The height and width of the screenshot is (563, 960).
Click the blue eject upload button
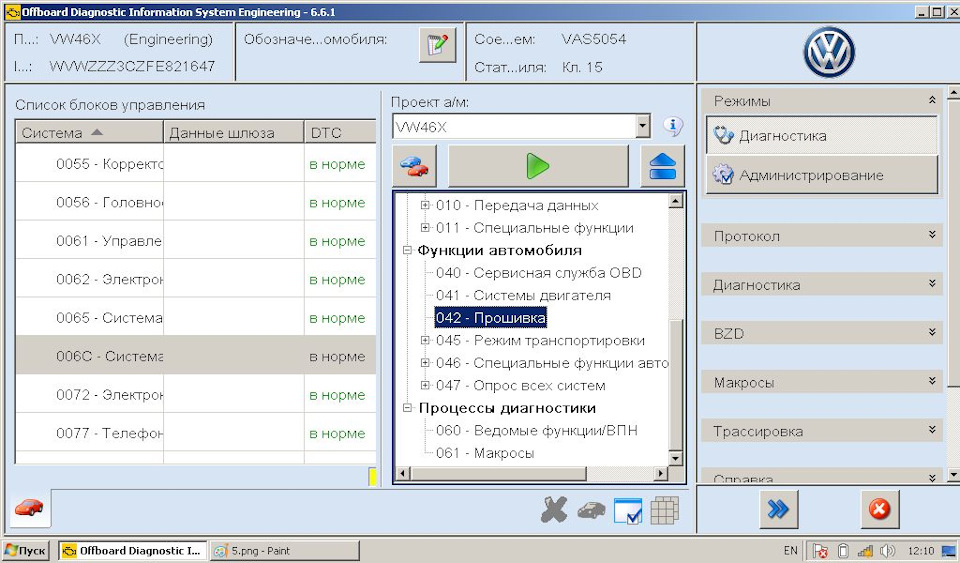click(x=662, y=166)
